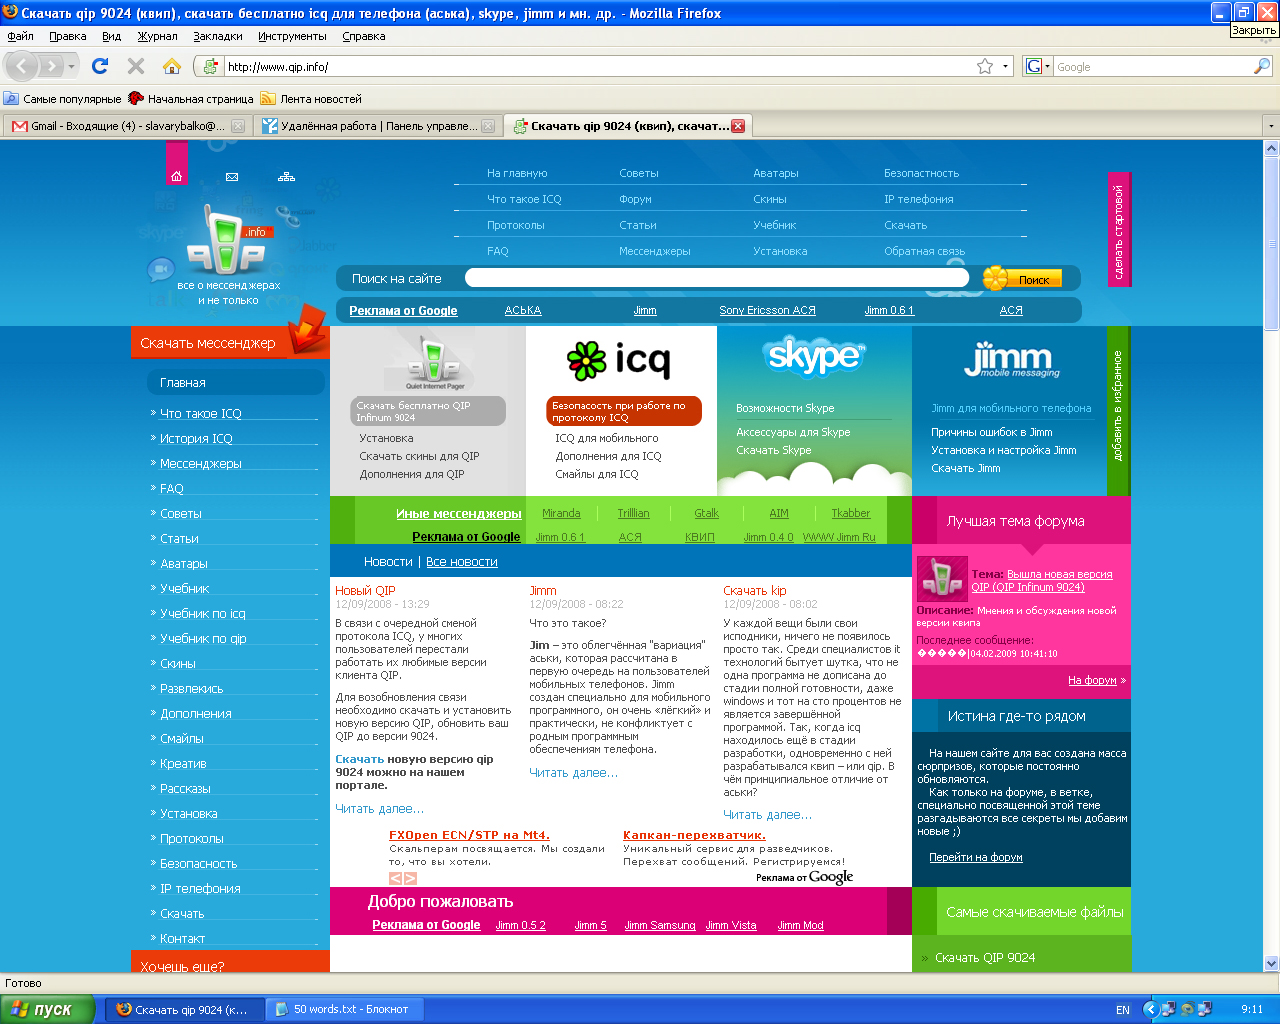Image resolution: width=1280 pixels, height=1024 pixels.
Task: Close the active qip 9024 tab
Action: 738,126
